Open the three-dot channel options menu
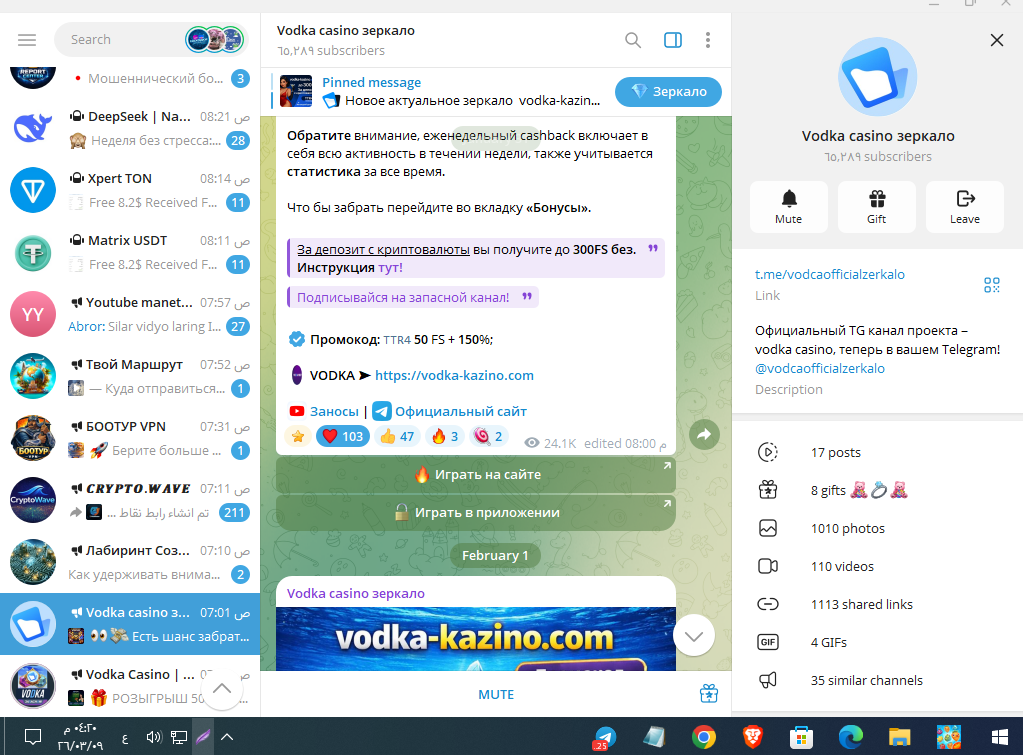Screen dimensions: 1023x755 (x=707, y=40)
